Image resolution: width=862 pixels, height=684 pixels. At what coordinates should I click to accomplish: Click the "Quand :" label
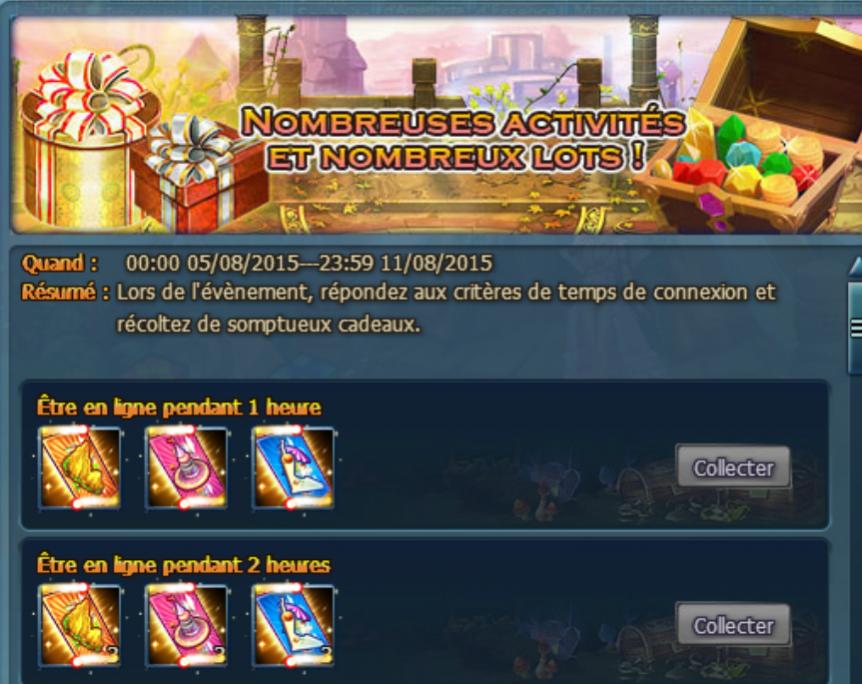click(59, 263)
